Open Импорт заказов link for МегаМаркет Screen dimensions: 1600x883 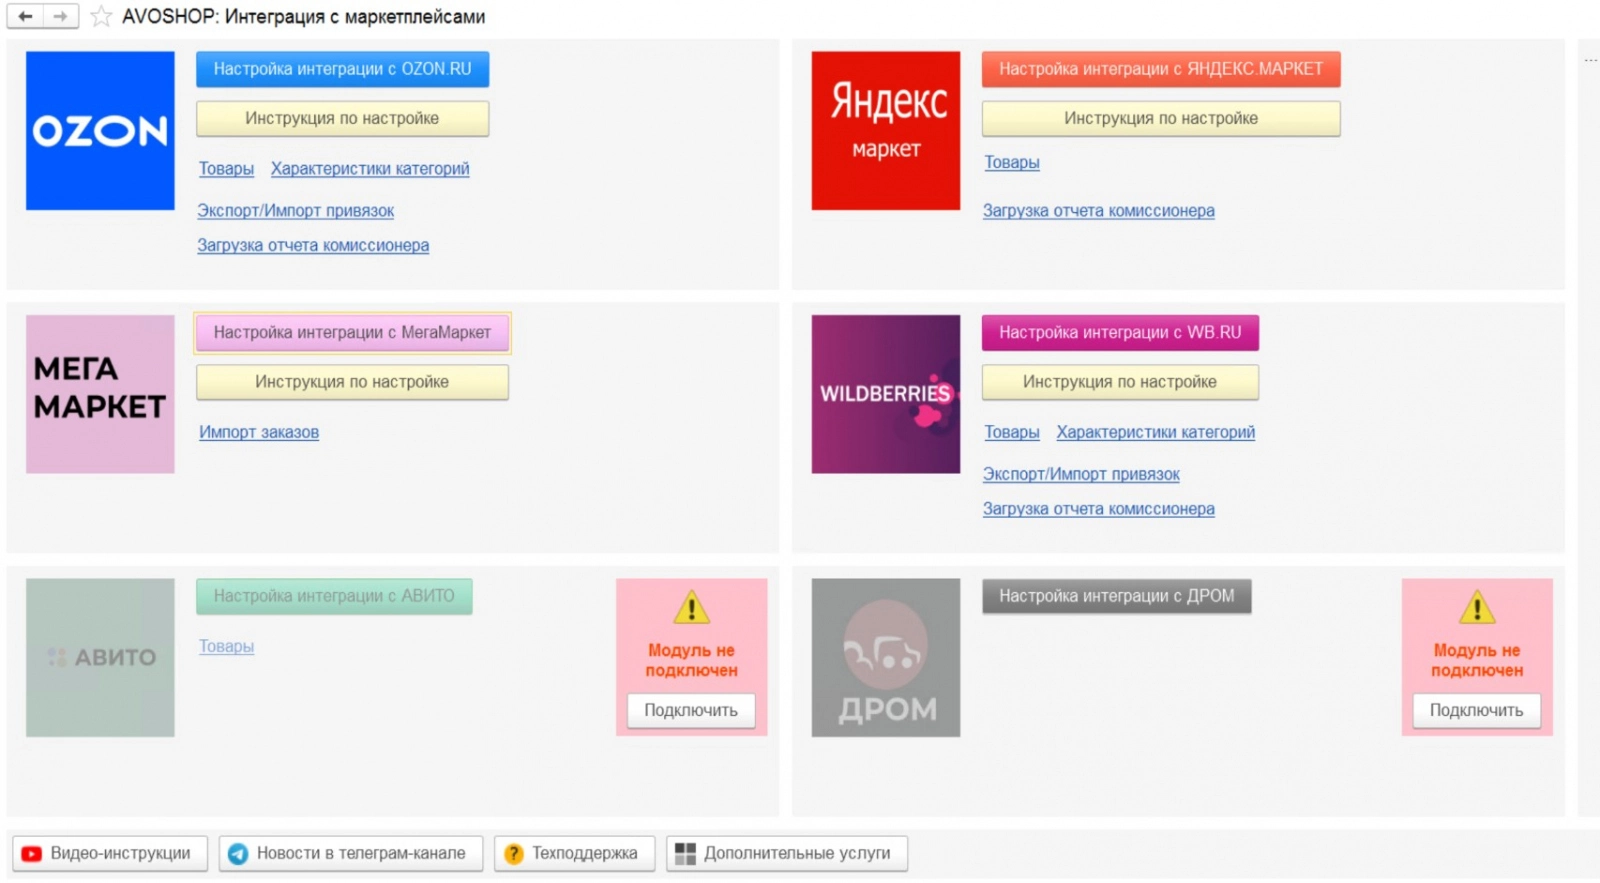pos(259,432)
